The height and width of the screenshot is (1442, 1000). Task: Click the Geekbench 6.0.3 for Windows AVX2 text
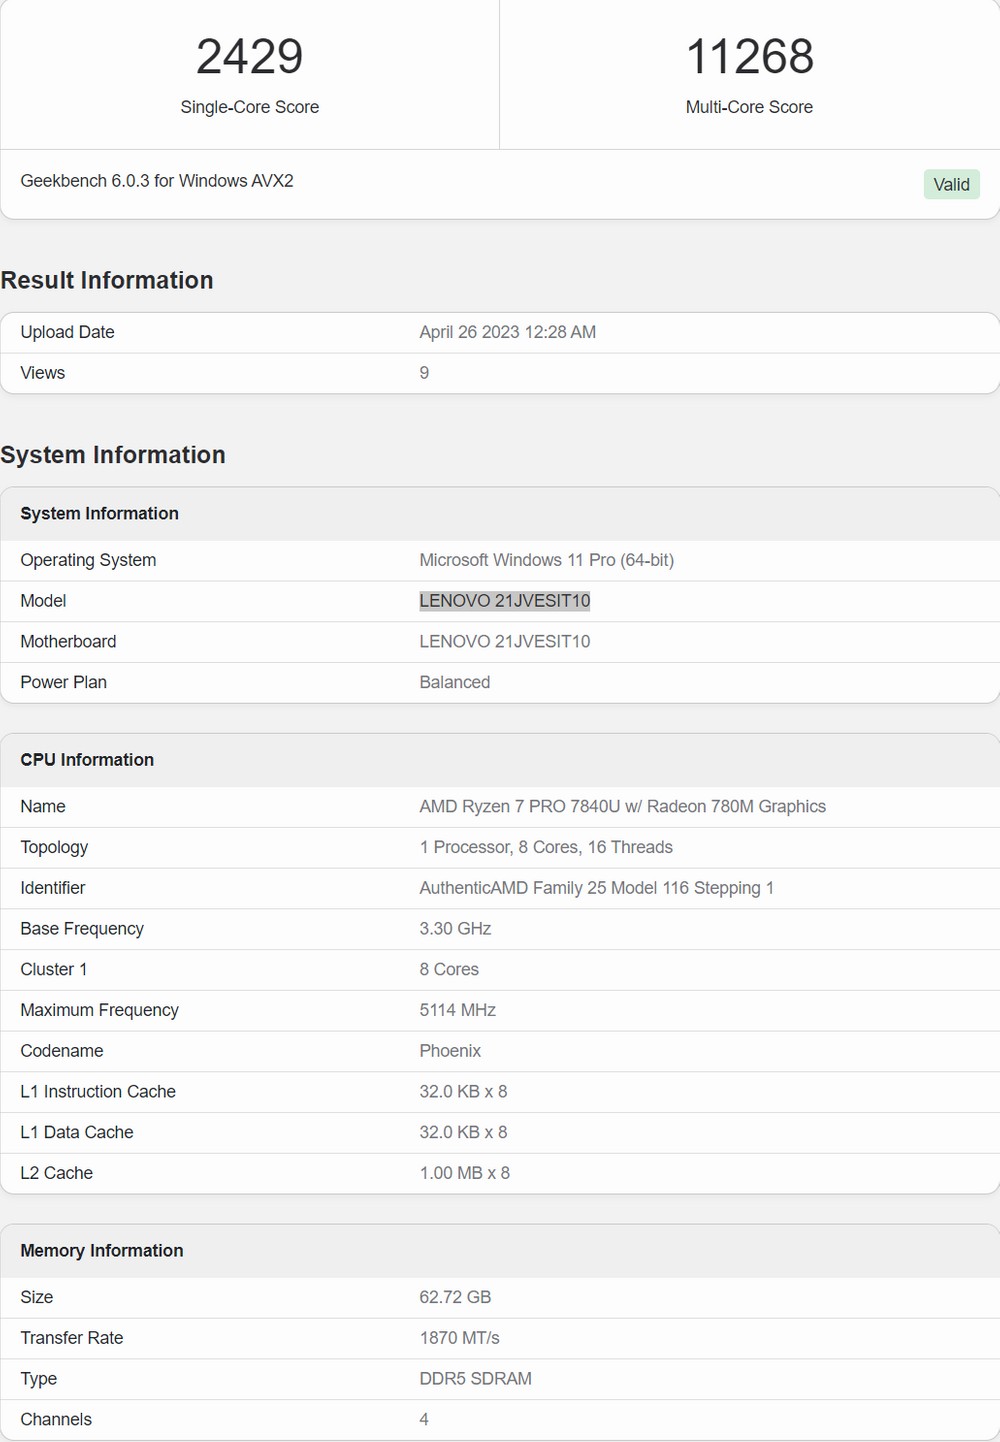pyautogui.click(x=157, y=181)
